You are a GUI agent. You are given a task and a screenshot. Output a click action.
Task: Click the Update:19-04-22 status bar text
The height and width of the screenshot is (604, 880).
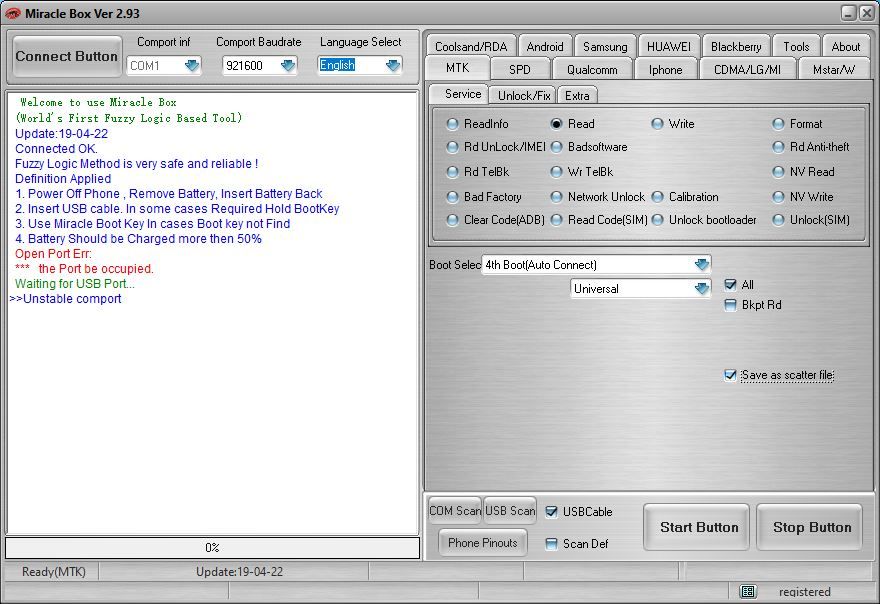pos(239,572)
